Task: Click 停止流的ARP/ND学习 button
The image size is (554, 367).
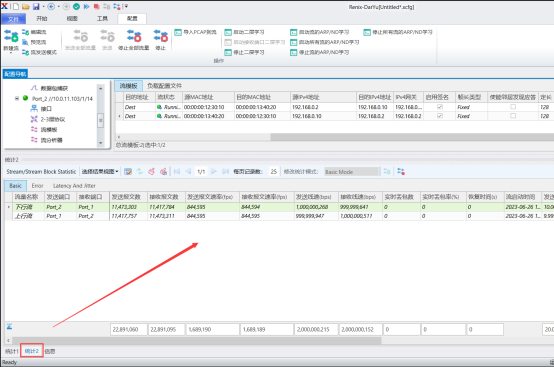Action: pyautogui.click(x=320, y=52)
